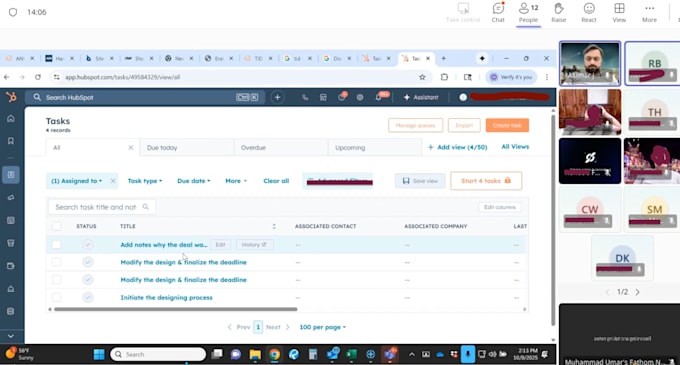Click the HubSpot sprocket logo

coord(11,97)
